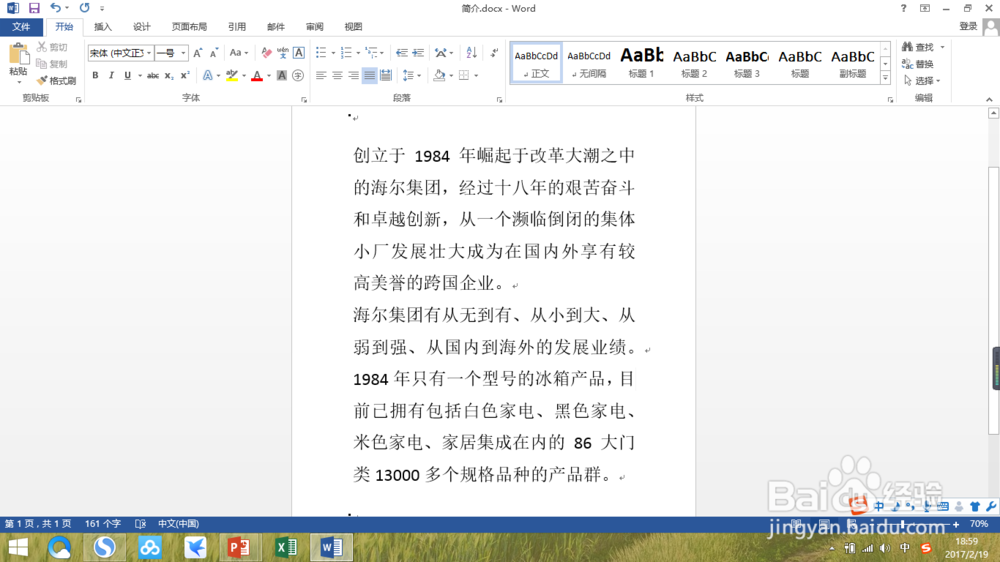Expand the styles gallery

(885, 78)
